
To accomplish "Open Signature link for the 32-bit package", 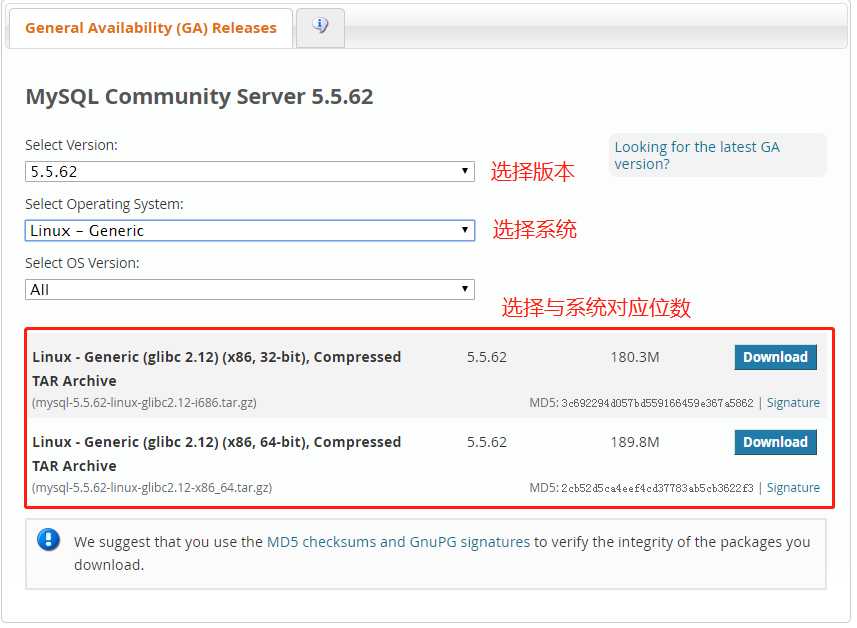I will [793, 403].
